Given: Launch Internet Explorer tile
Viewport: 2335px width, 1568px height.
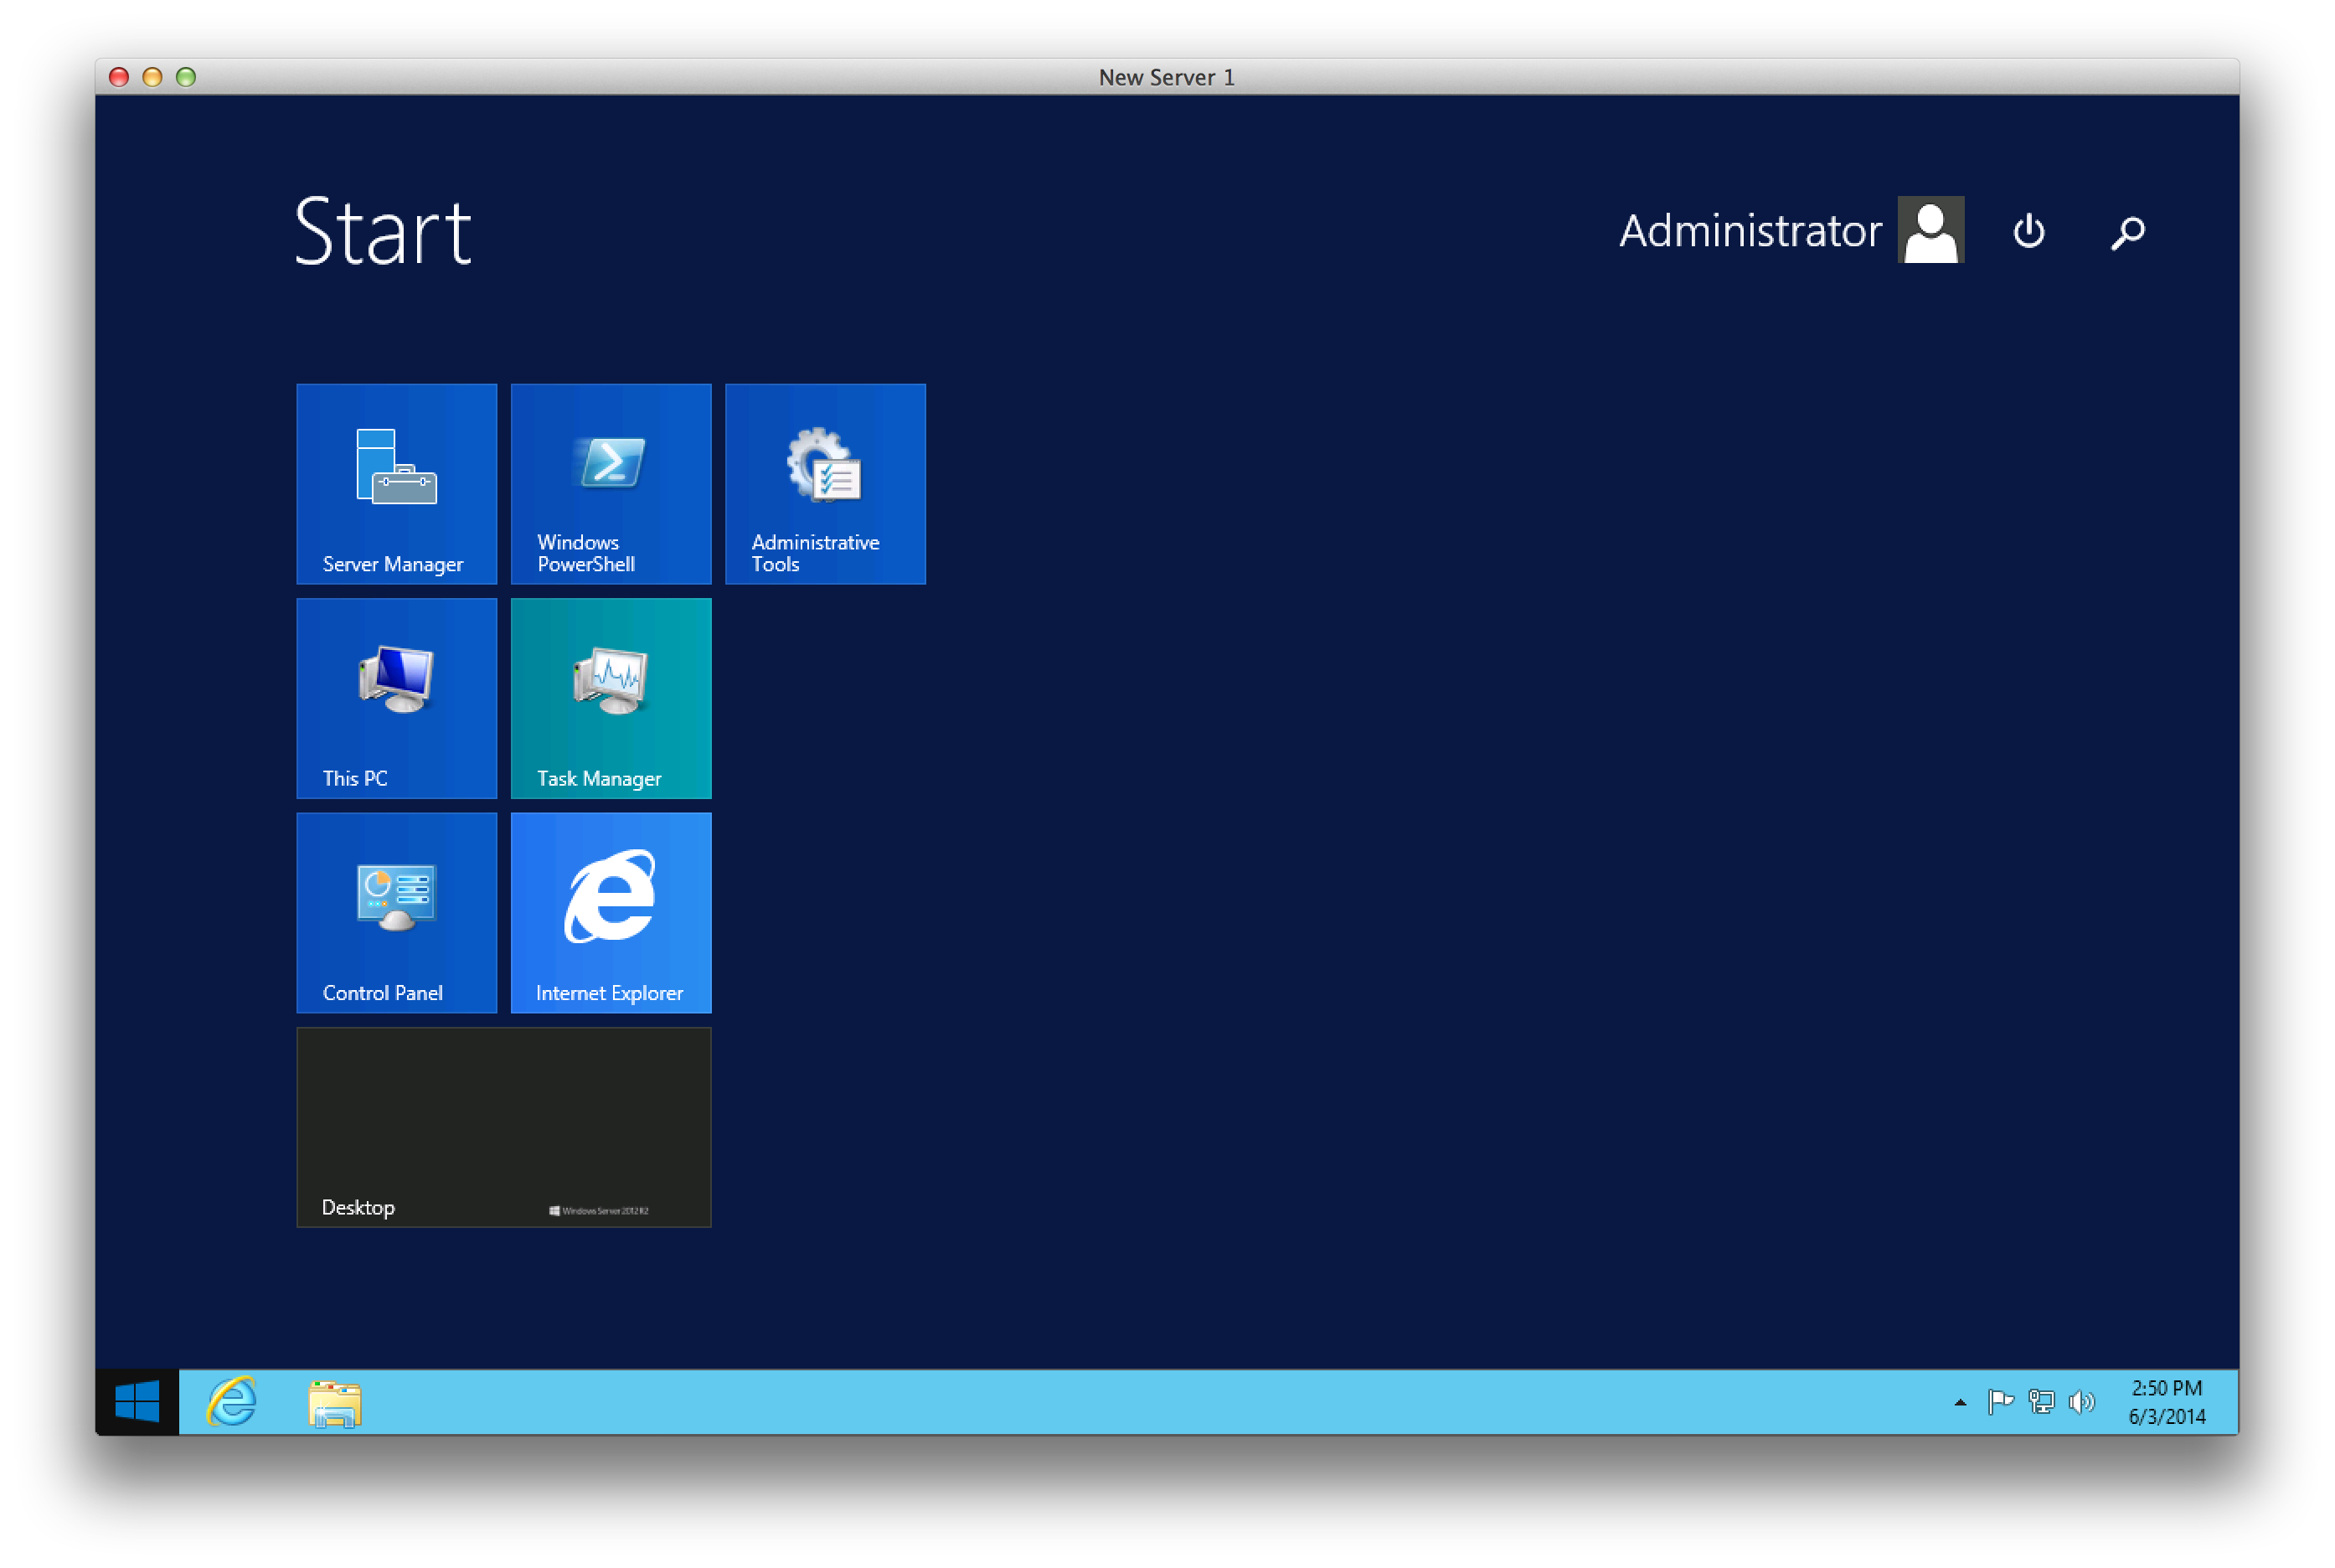Looking at the screenshot, I should [610, 912].
